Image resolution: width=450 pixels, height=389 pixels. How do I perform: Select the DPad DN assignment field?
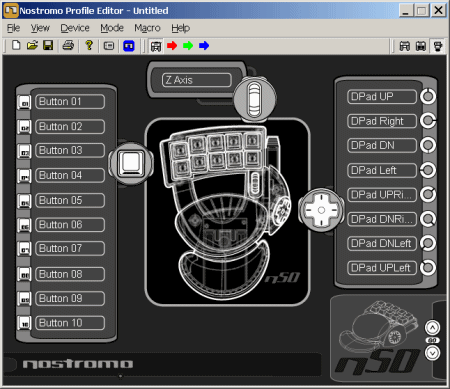(382, 145)
